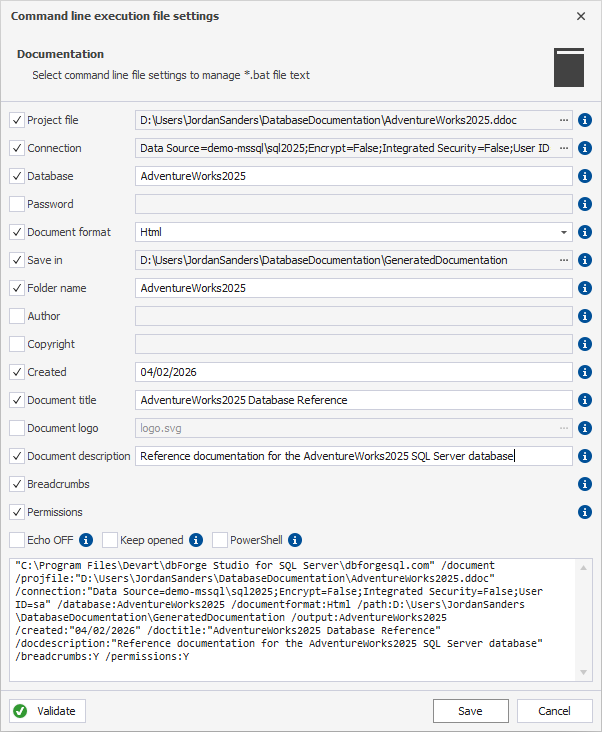Click info icon for Breadcrumbs row

point(585,484)
